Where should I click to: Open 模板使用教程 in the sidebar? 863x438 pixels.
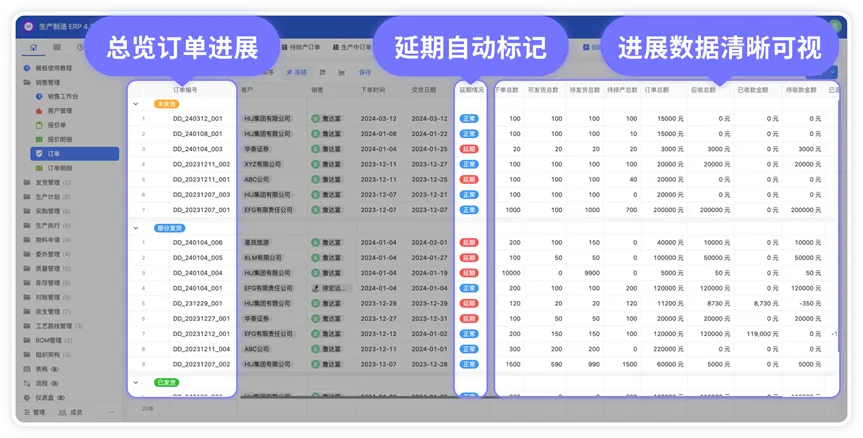(x=53, y=68)
